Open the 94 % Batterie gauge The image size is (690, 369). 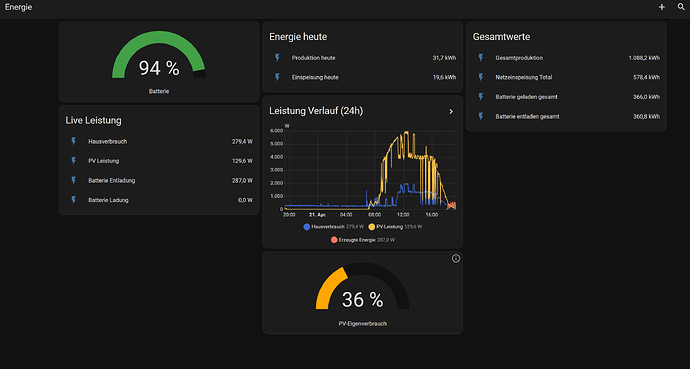click(x=159, y=62)
